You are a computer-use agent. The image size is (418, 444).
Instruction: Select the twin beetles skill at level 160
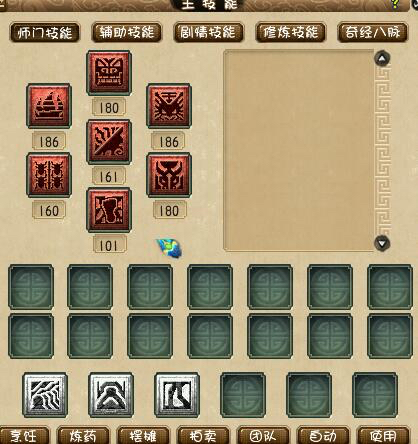tap(49, 175)
